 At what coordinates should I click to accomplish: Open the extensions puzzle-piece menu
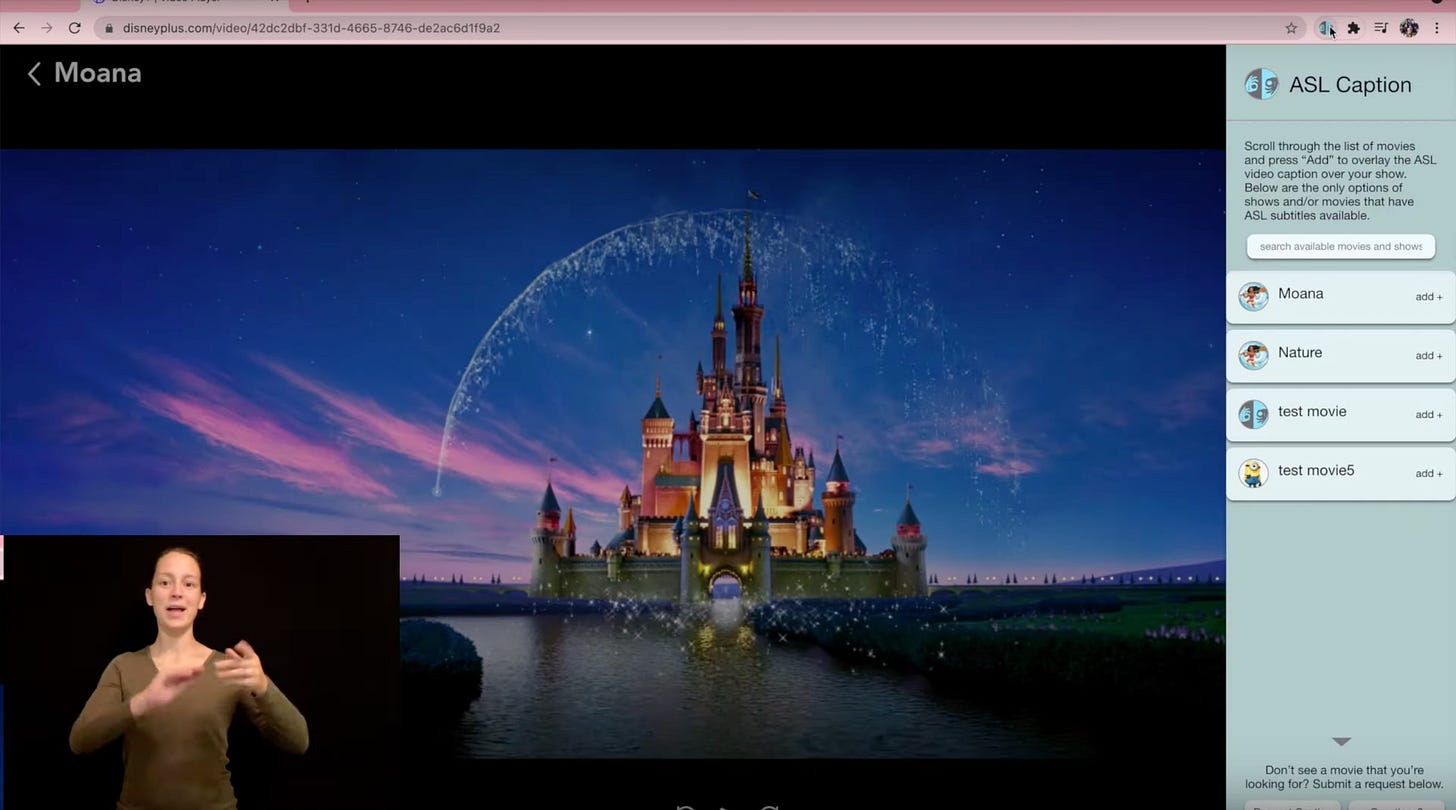(x=1353, y=28)
